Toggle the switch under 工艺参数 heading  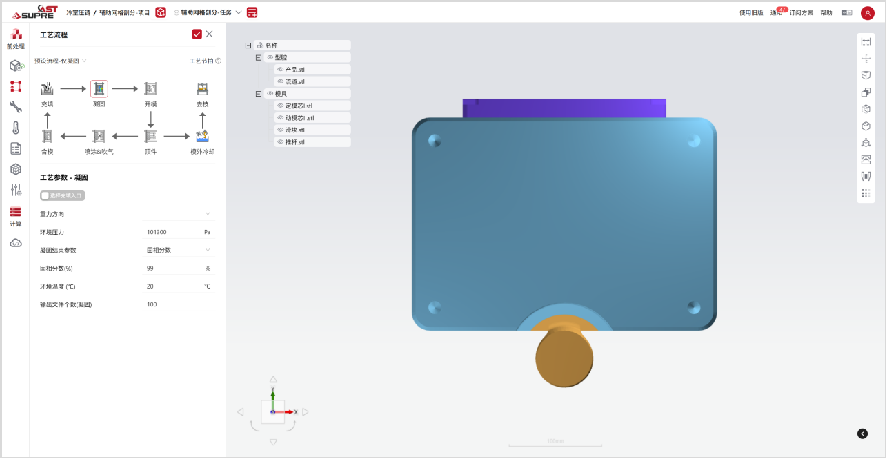pyautogui.click(x=46, y=195)
